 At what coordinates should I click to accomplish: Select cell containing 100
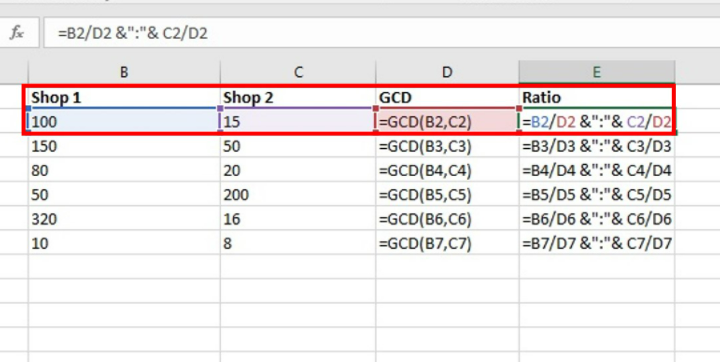tap(124, 122)
